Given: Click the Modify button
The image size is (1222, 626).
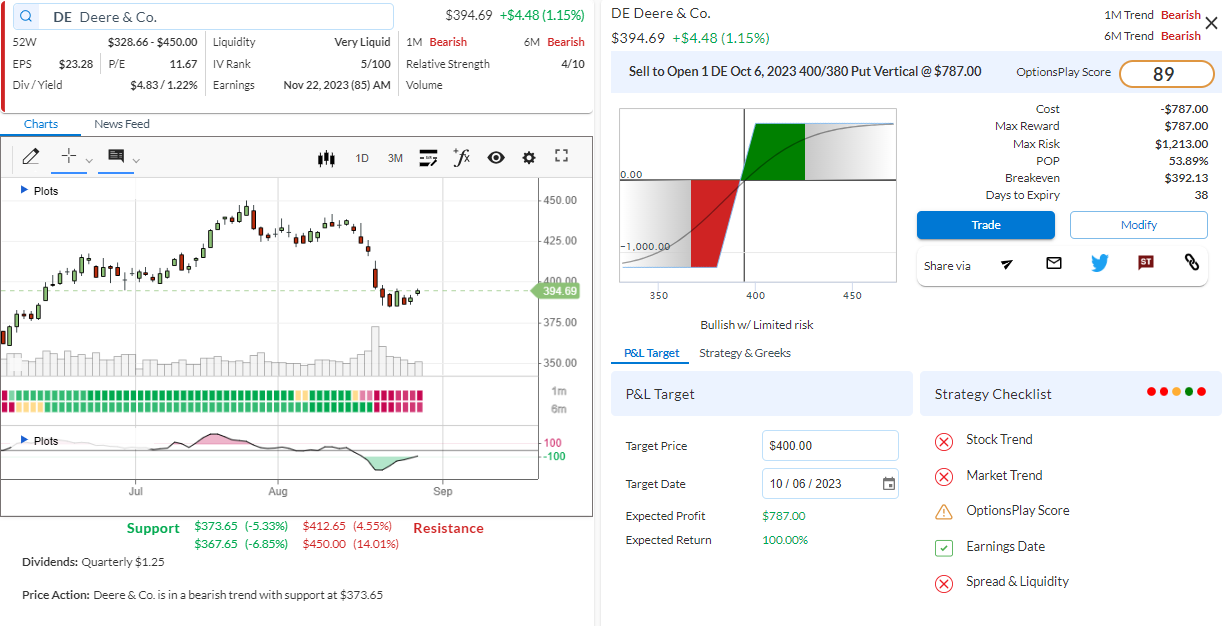Looking at the screenshot, I should click(1138, 225).
